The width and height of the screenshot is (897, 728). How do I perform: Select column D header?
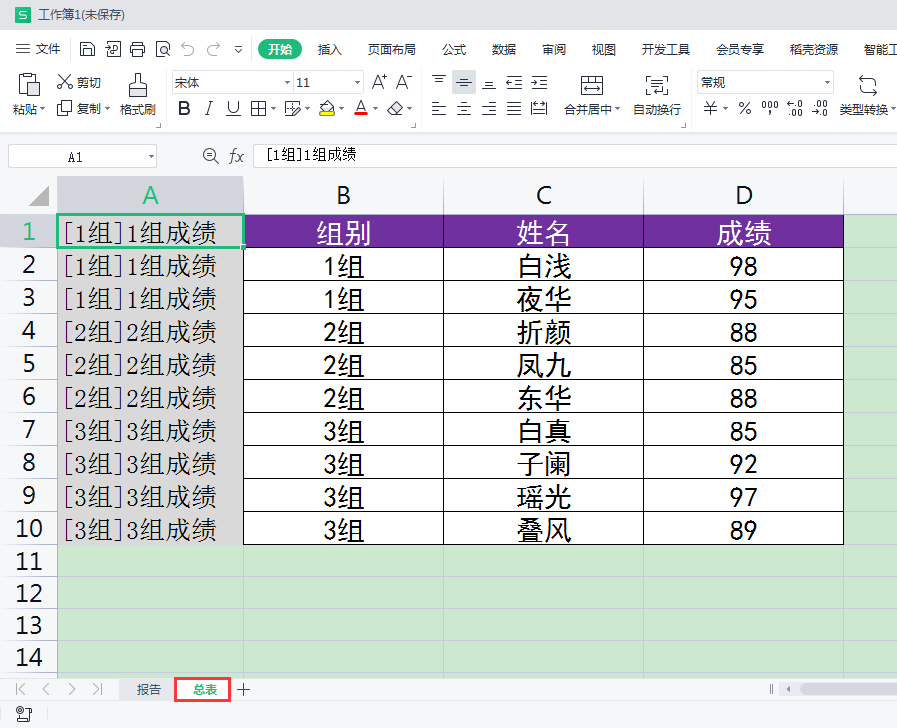point(744,196)
